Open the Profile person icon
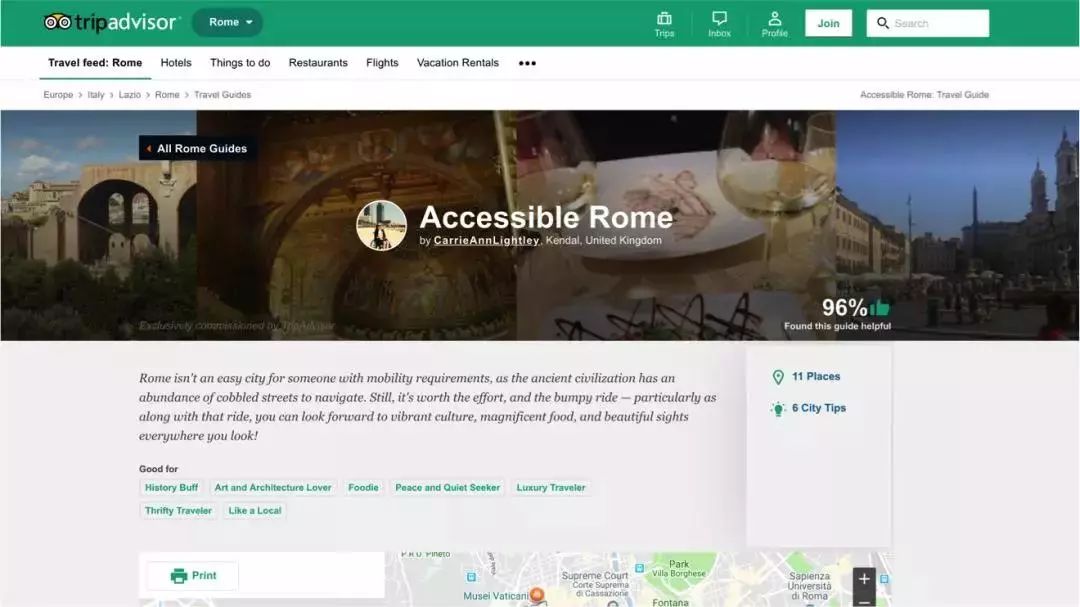The image size is (1080, 607). 774,19
